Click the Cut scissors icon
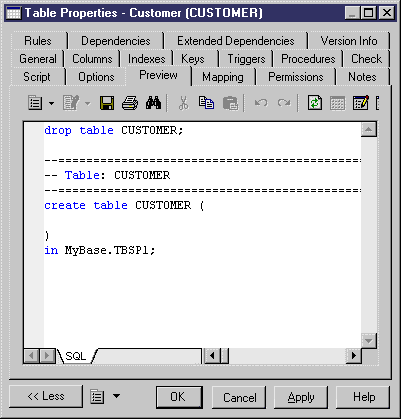Image resolution: width=401 pixels, height=419 pixels. [183, 103]
